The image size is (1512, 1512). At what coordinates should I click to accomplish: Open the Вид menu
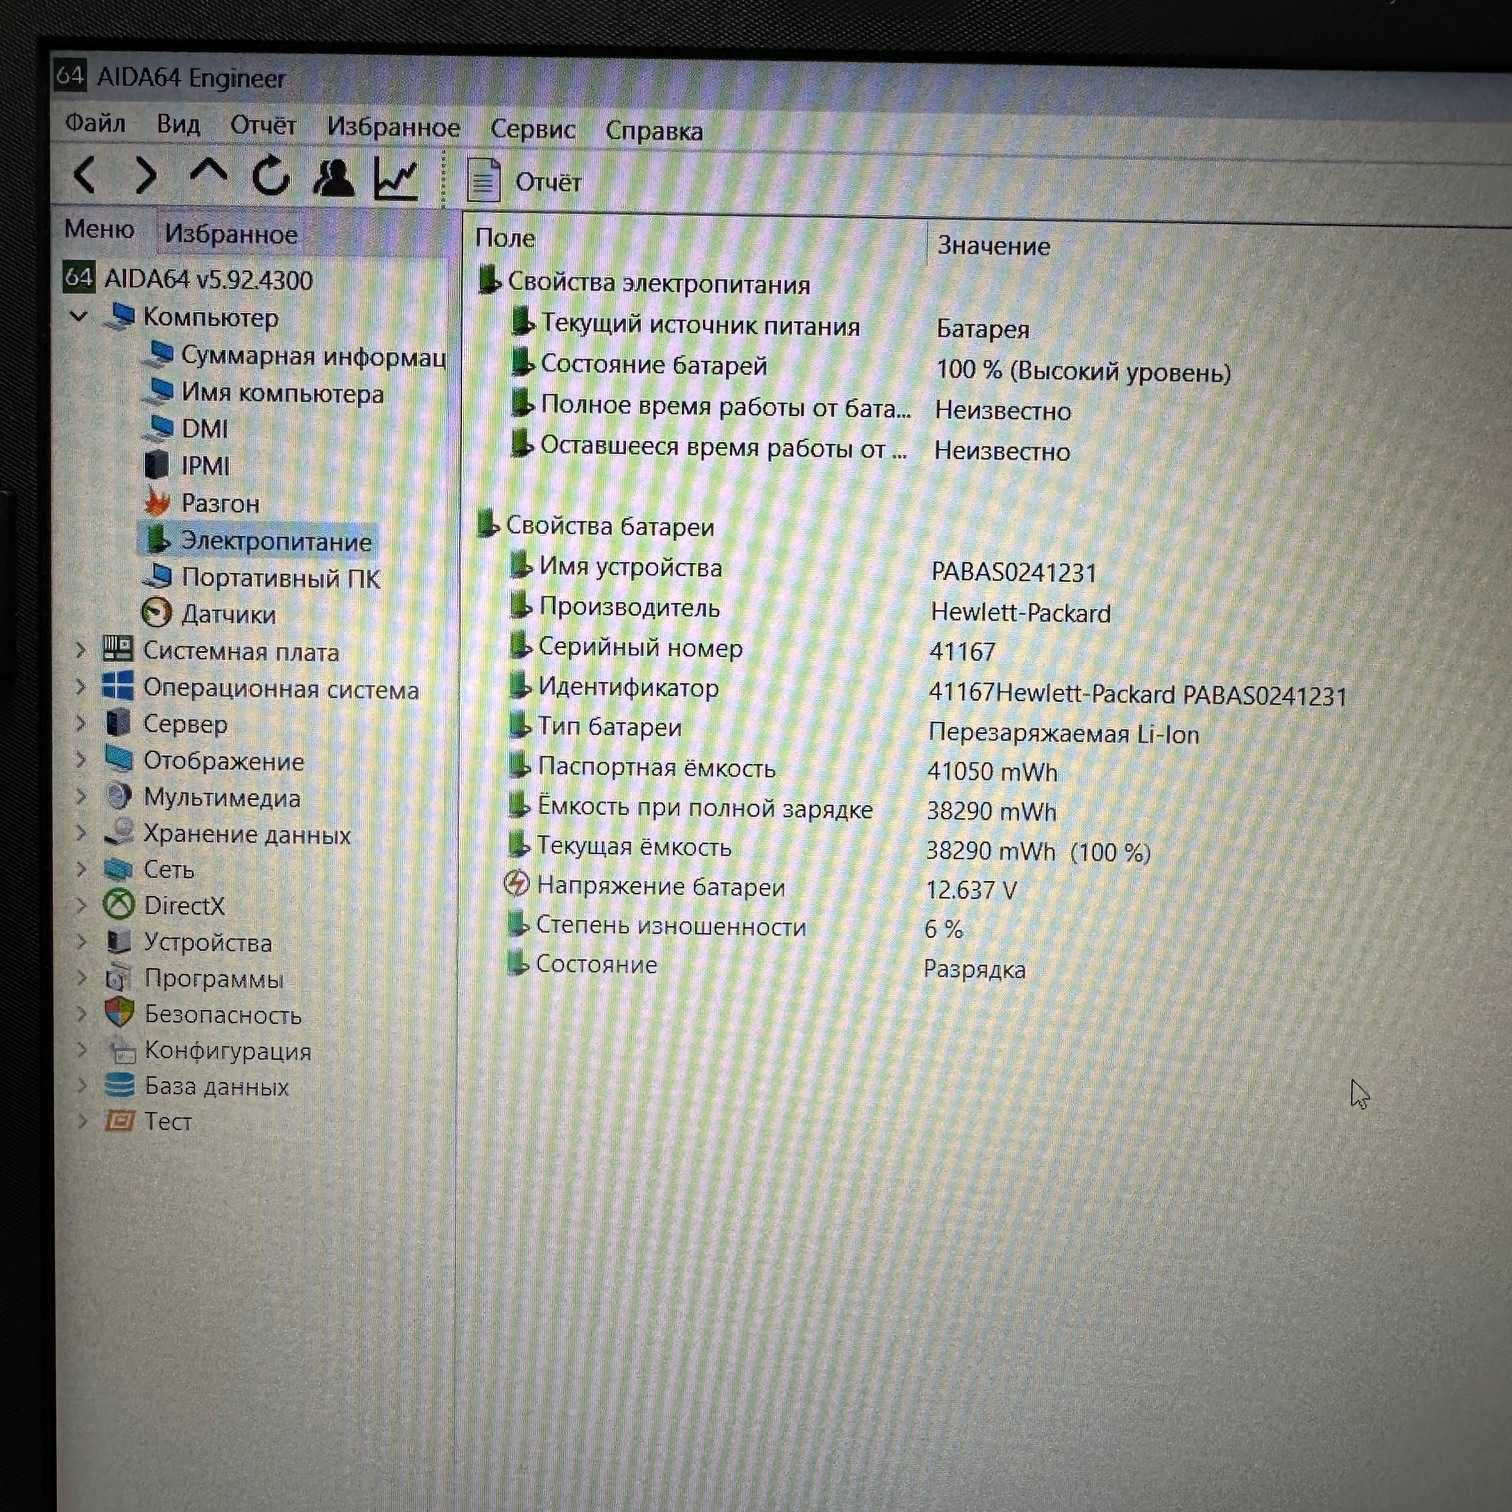178,124
